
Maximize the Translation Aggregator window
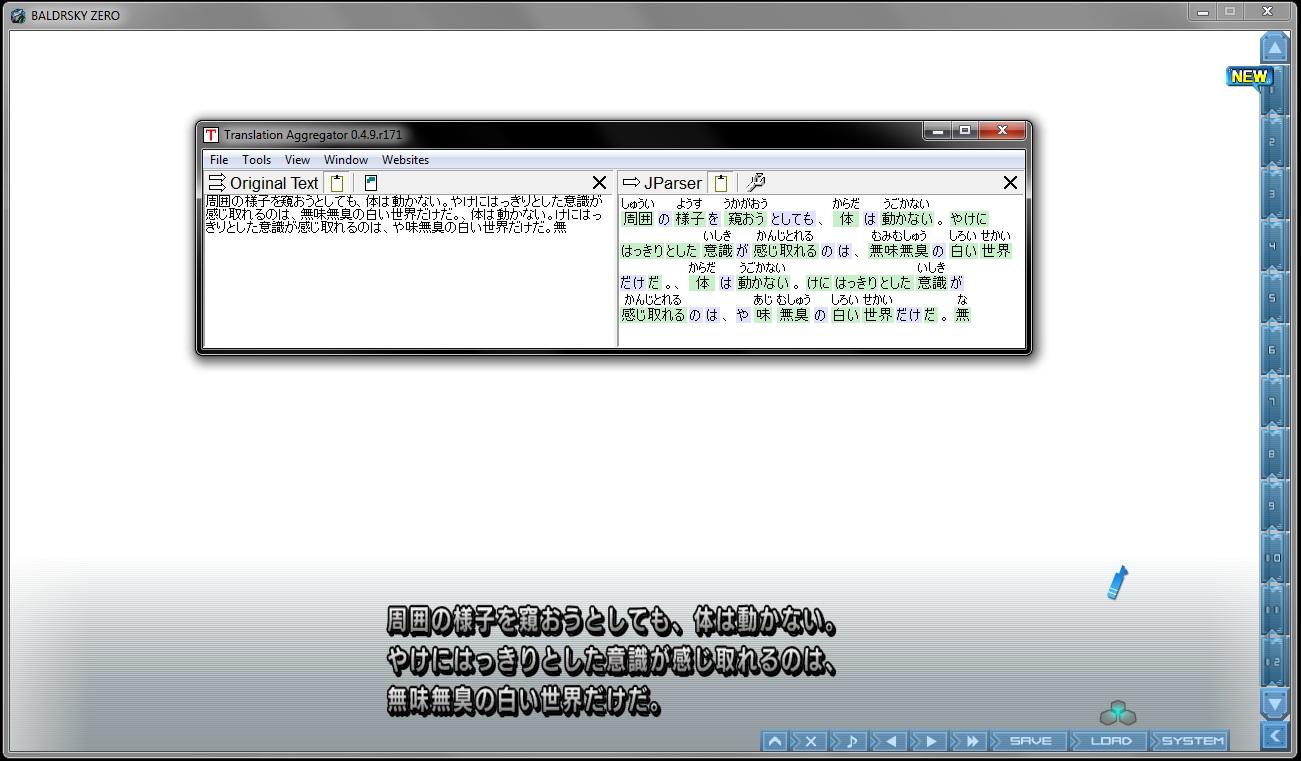point(965,130)
